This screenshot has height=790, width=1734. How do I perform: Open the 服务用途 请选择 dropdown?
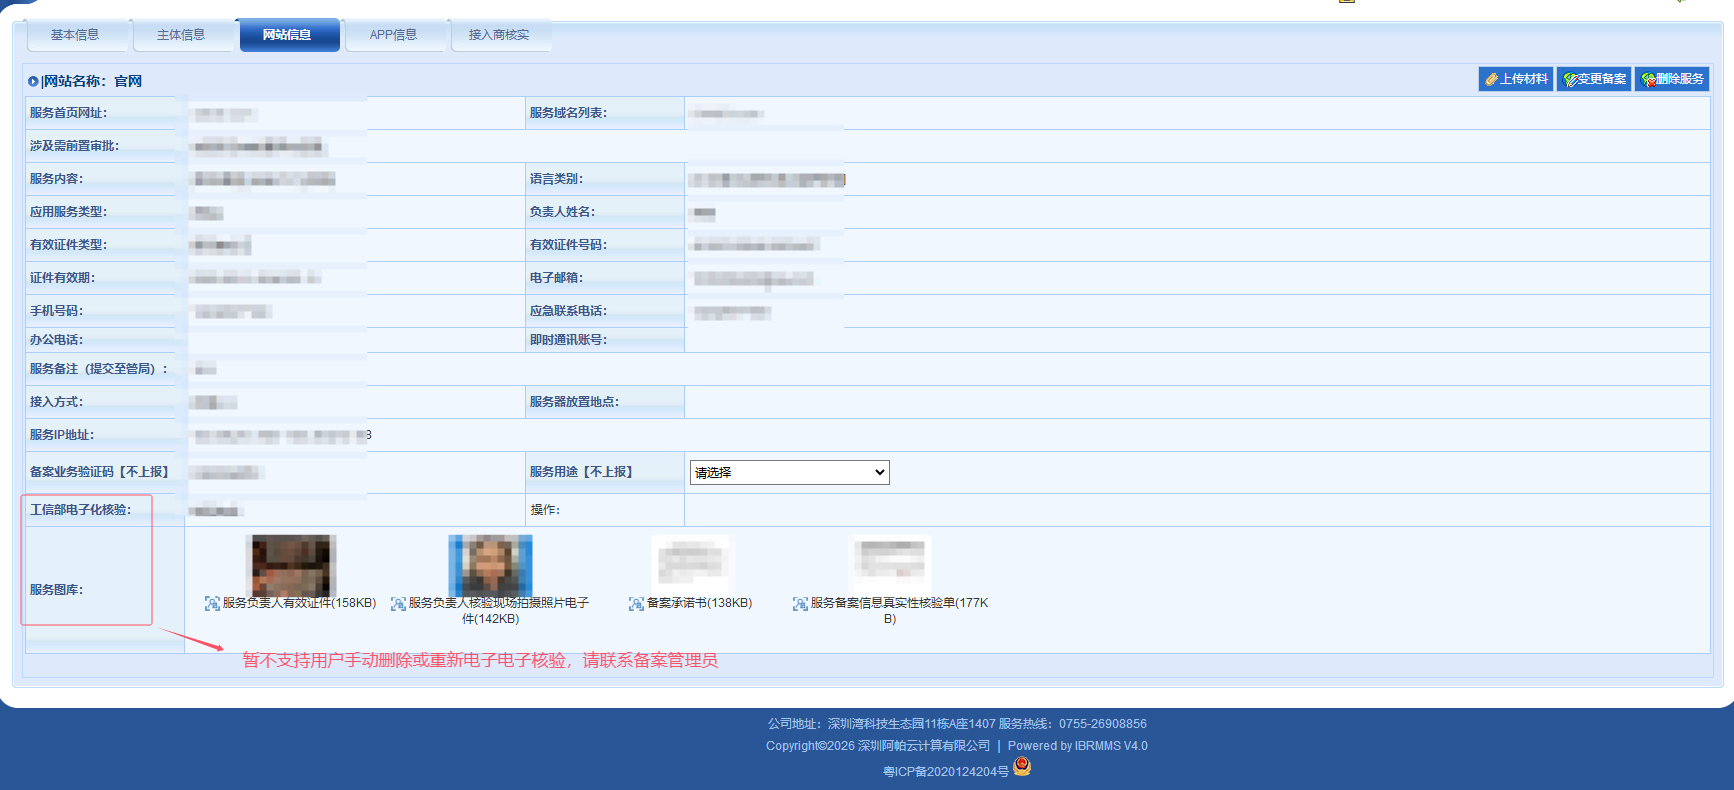pos(789,473)
